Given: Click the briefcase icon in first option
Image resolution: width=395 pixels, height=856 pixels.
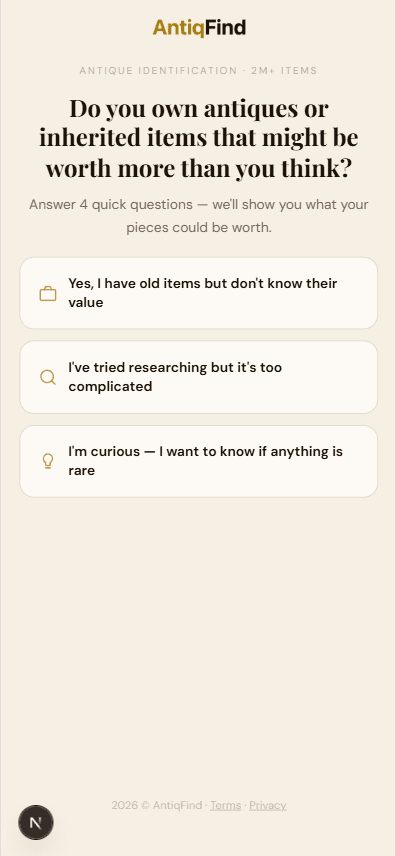Looking at the screenshot, I should coord(48,294).
